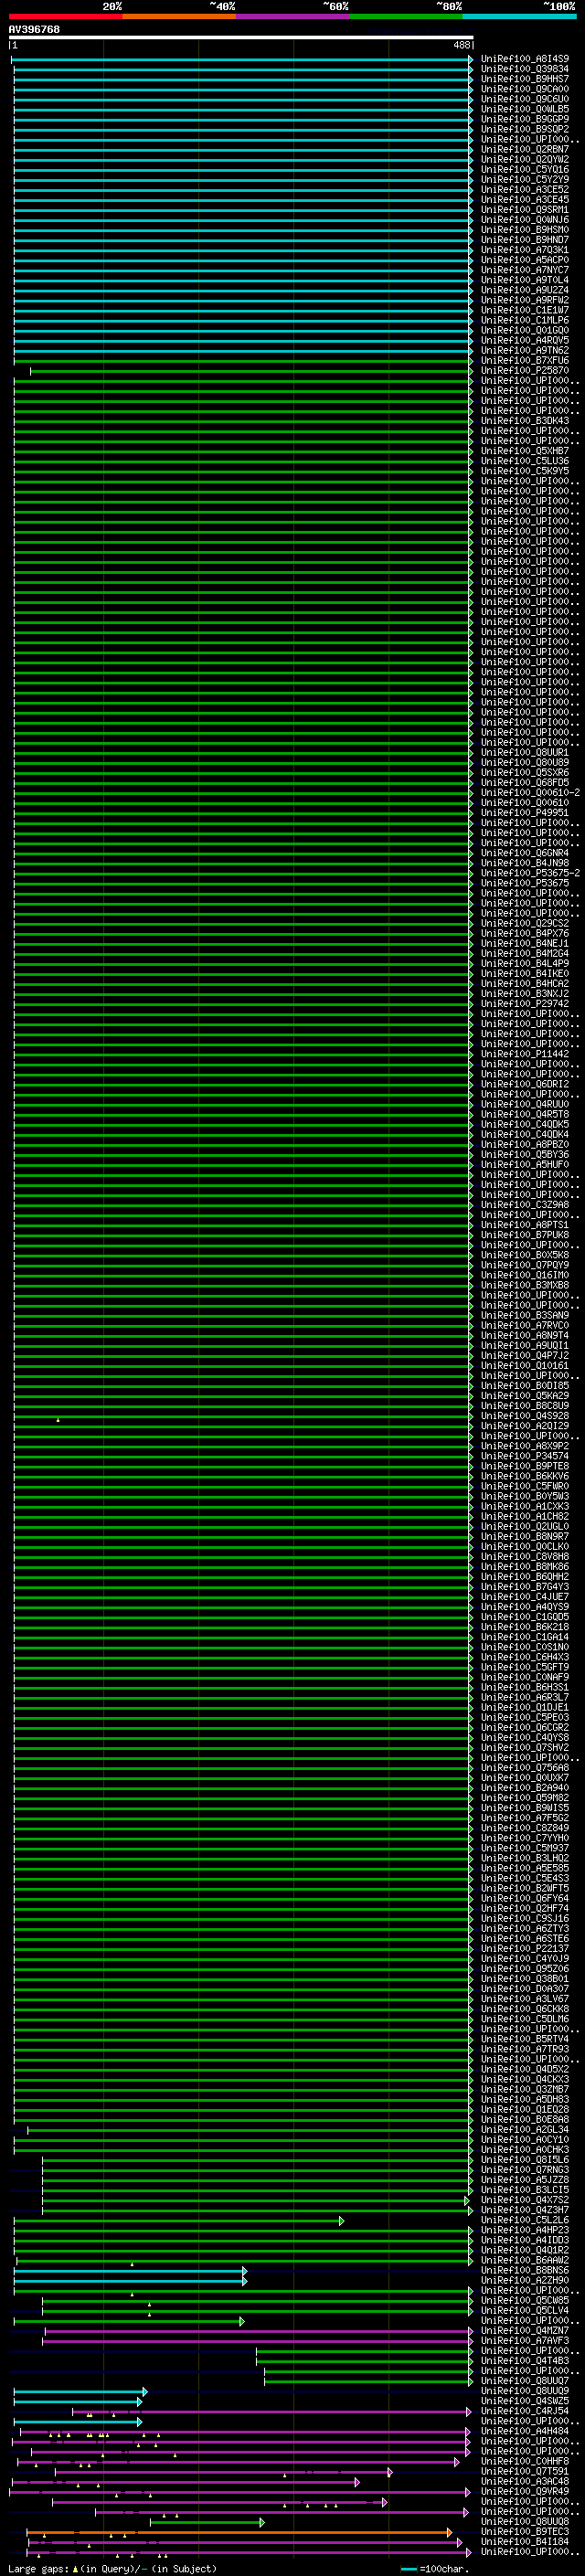This screenshot has height=2576, width=585.
Task: Select hit label UniRef100_Q6DRI2
Action: 525,1084
